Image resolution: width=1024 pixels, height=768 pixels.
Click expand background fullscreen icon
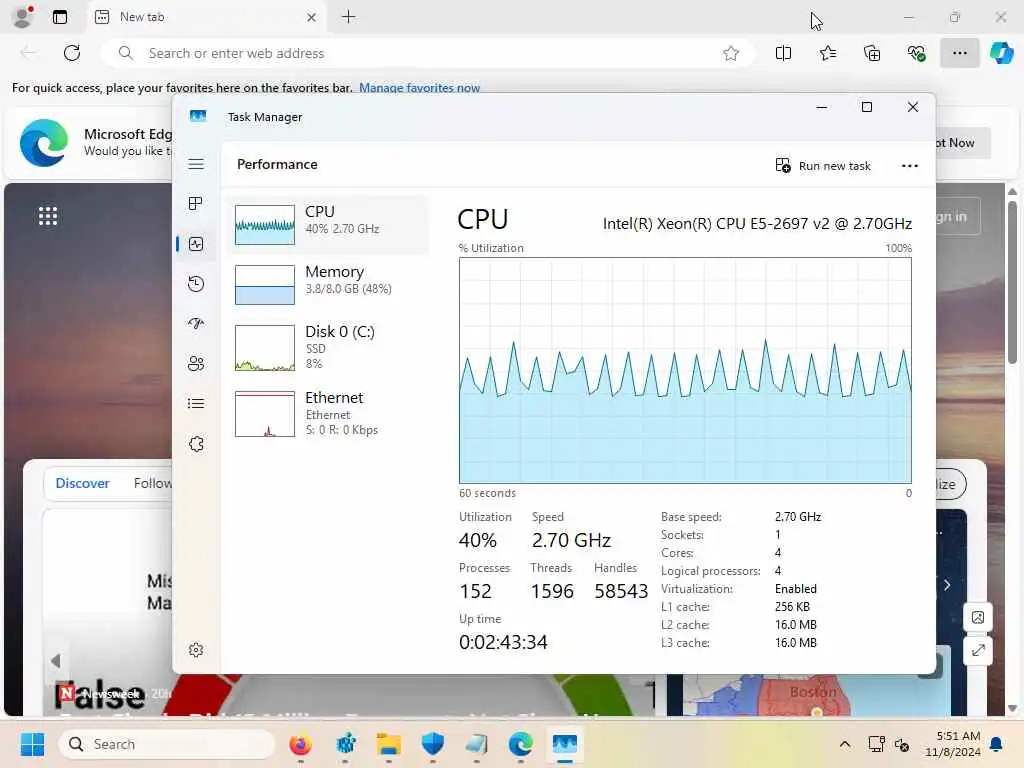pos(978,650)
